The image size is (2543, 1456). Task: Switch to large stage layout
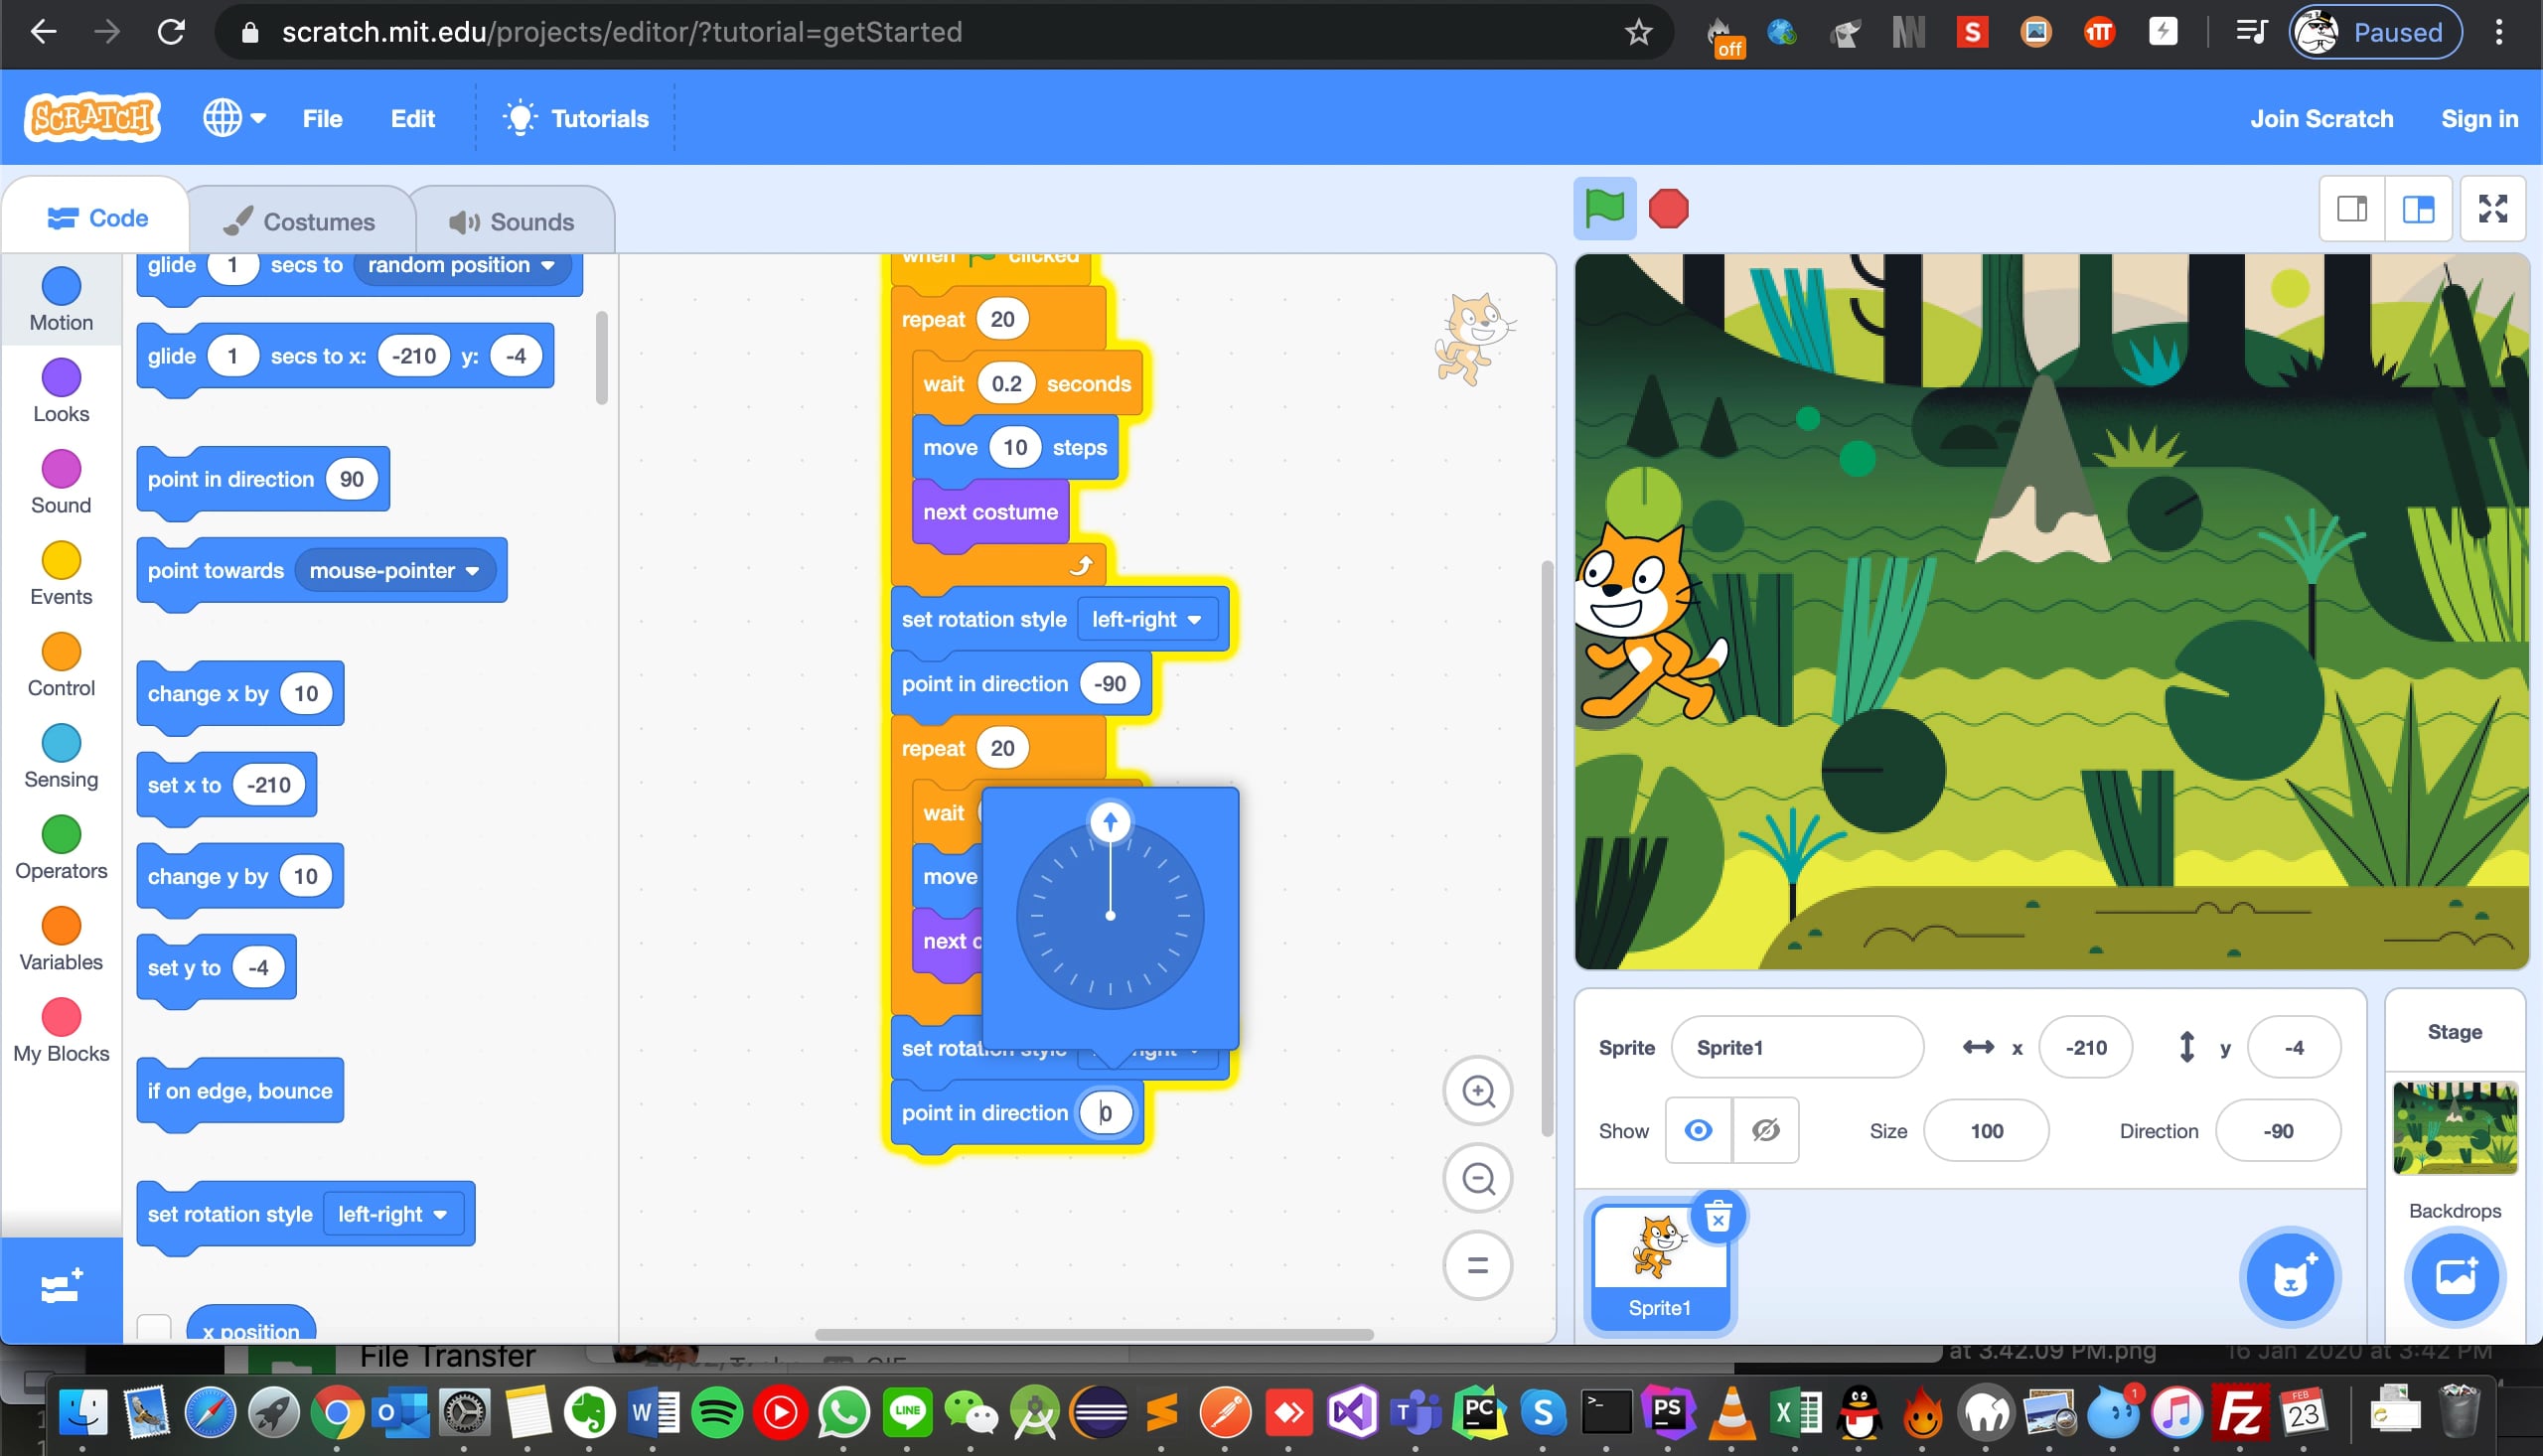[x=2418, y=209]
